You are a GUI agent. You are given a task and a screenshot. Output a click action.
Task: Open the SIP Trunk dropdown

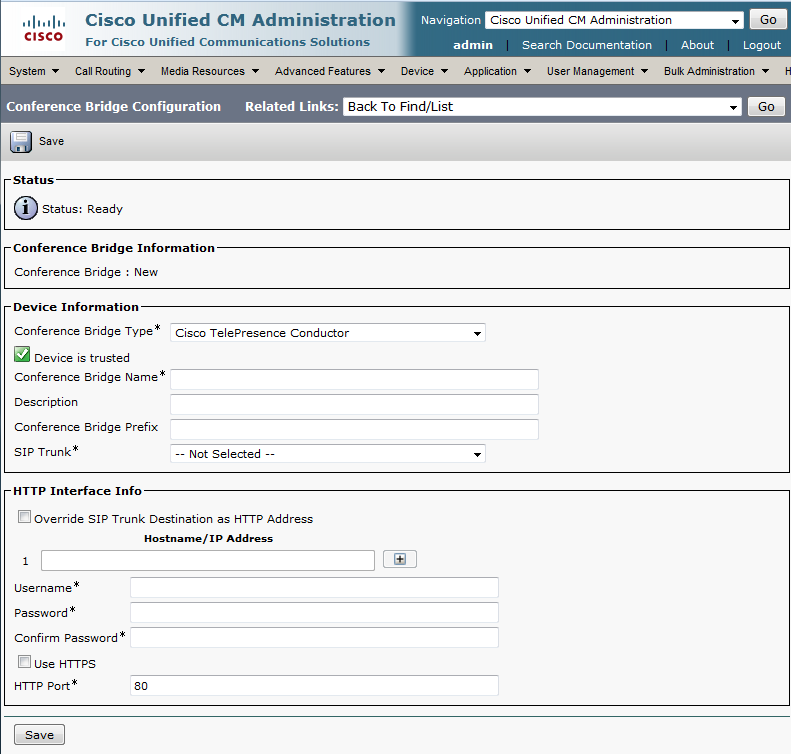click(x=328, y=454)
